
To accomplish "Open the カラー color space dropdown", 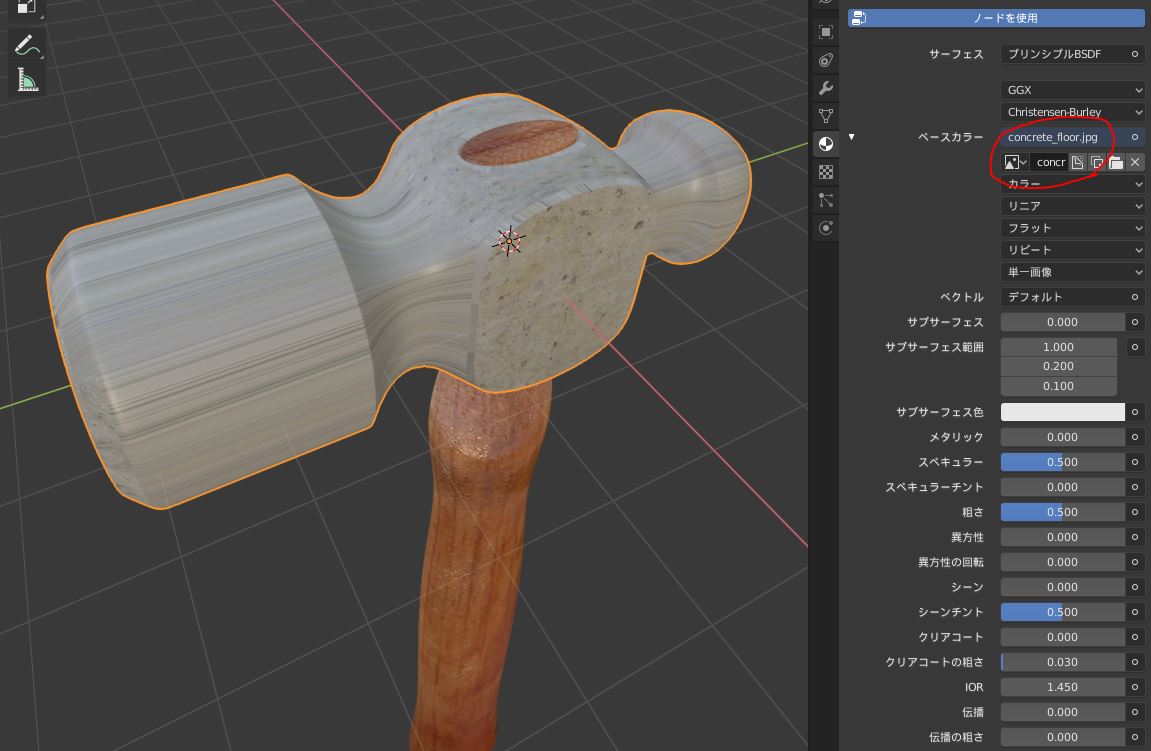I will point(1072,184).
